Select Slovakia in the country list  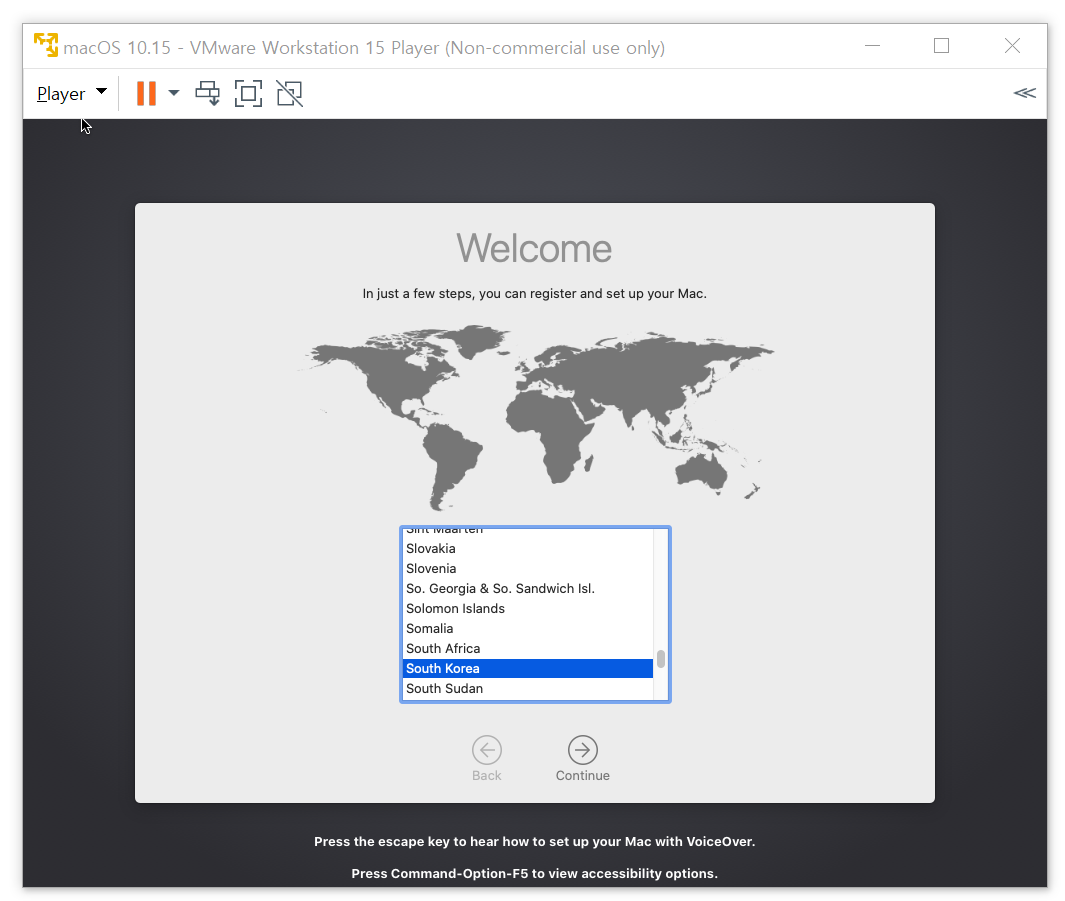[x=431, y=548]
